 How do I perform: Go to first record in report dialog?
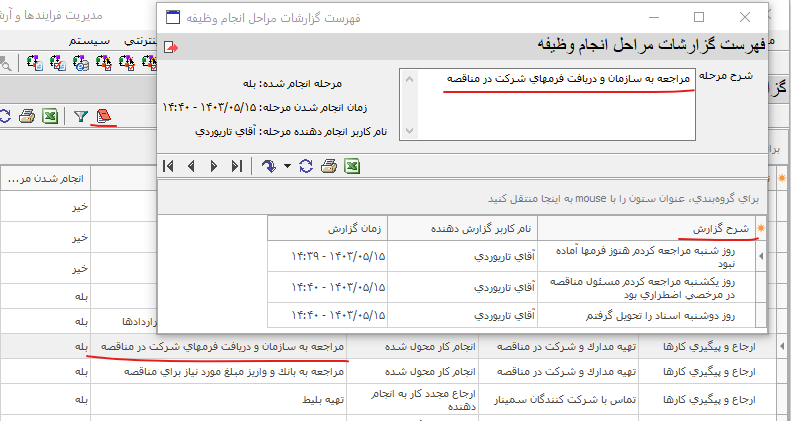click(x=169, y=166)
